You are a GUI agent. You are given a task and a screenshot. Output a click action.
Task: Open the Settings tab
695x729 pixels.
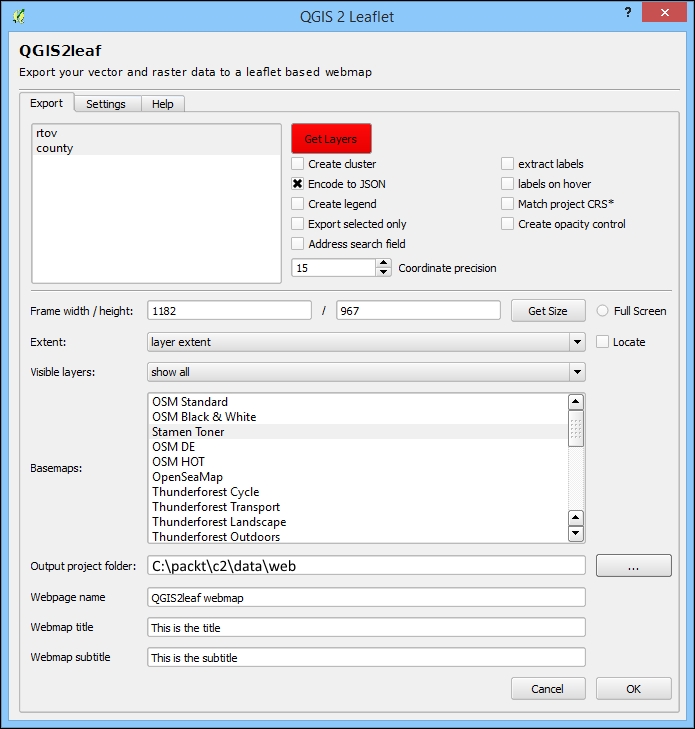106,104
